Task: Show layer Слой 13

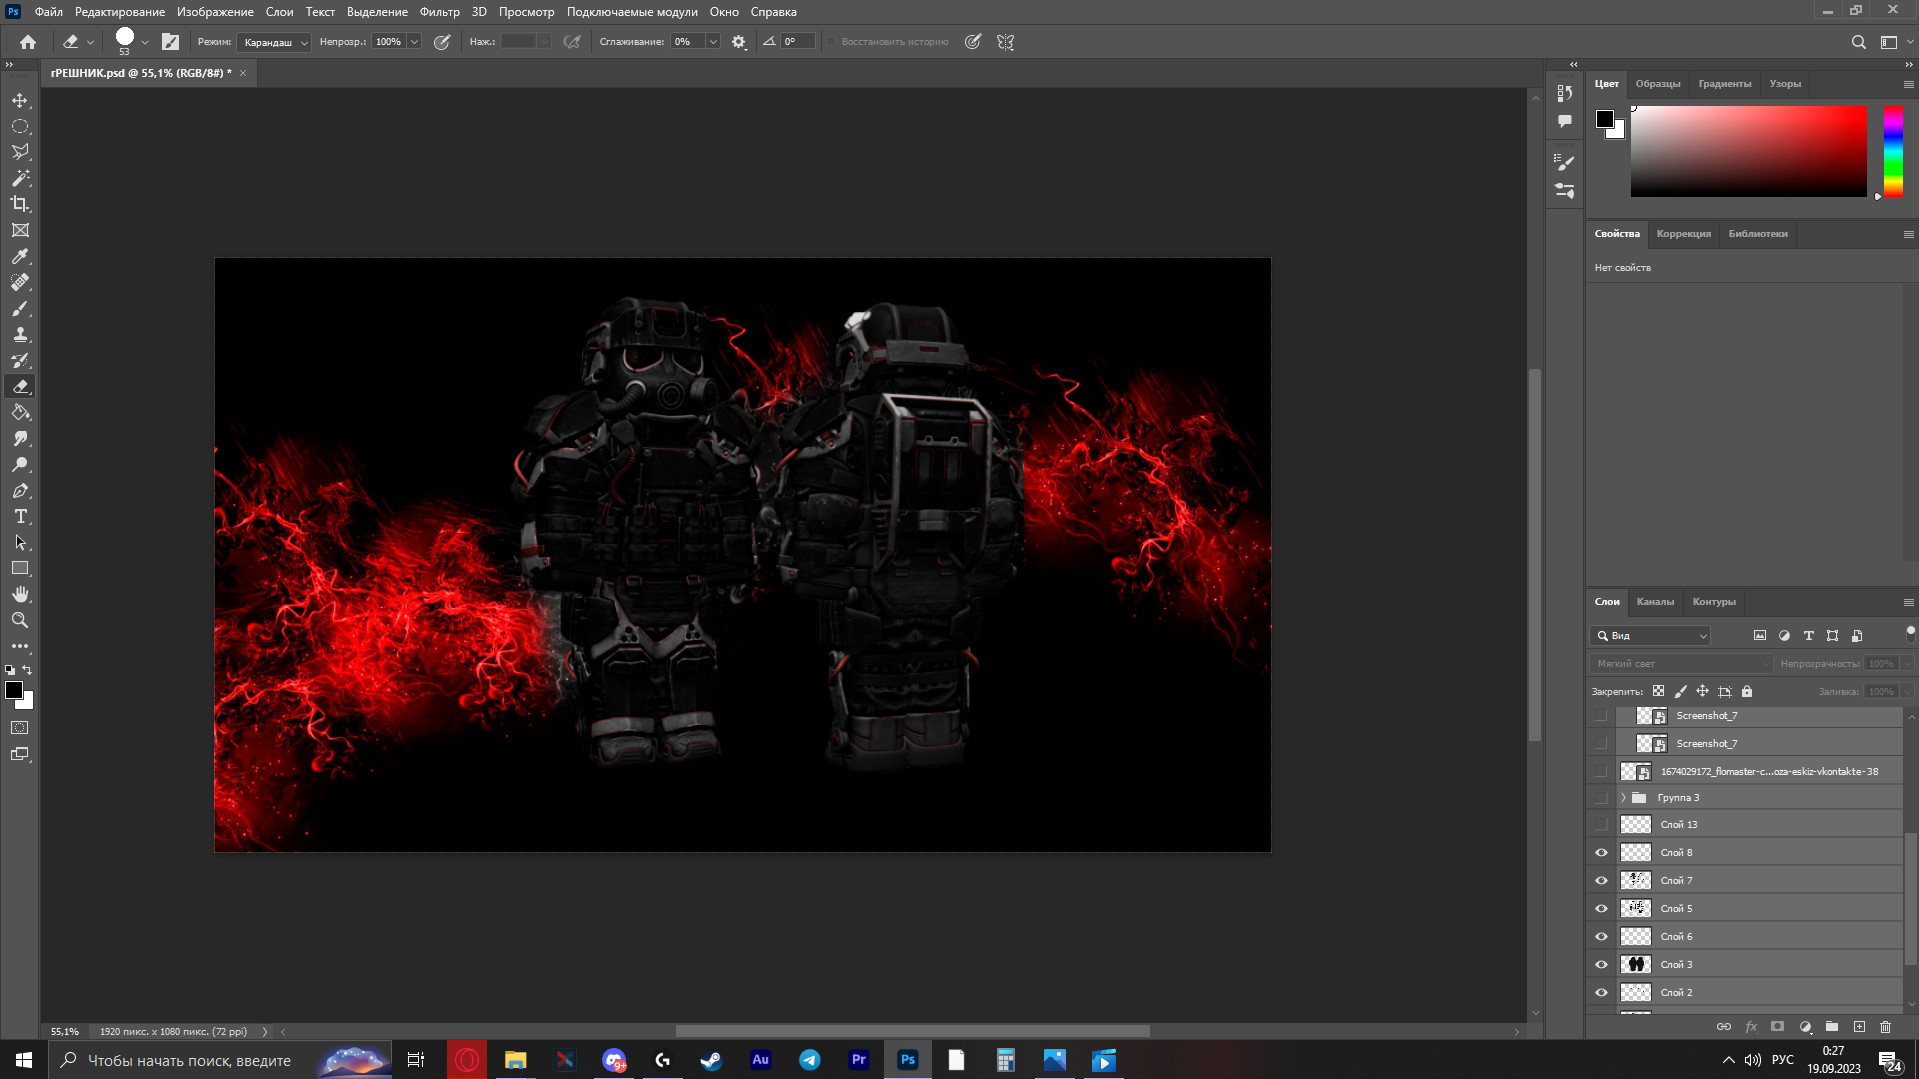Action: tap(1601, 825)
